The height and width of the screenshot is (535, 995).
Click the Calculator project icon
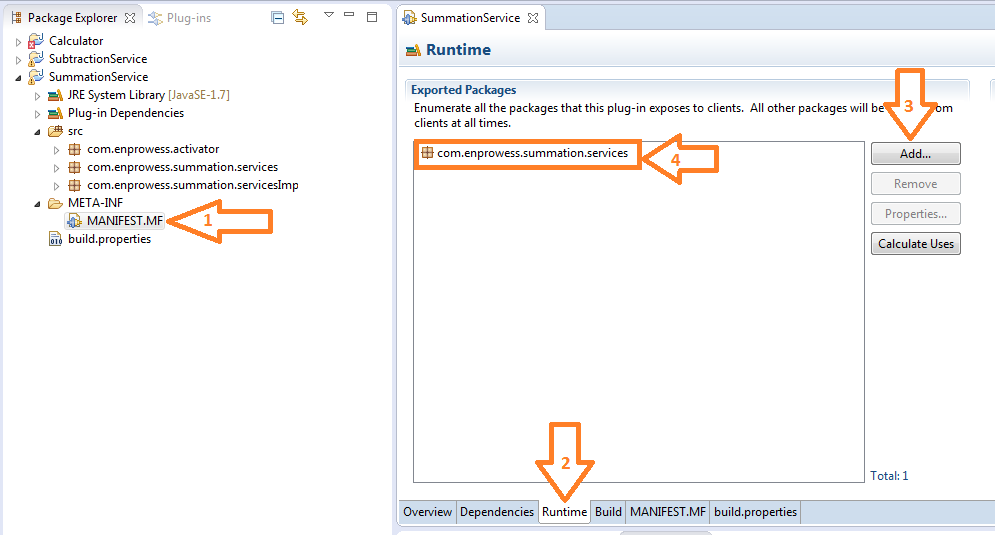[x=37, y=41]
